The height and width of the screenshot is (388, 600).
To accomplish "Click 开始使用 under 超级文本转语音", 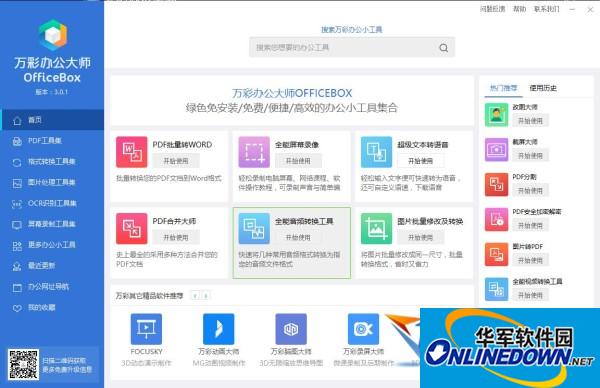I will point(421,161).
